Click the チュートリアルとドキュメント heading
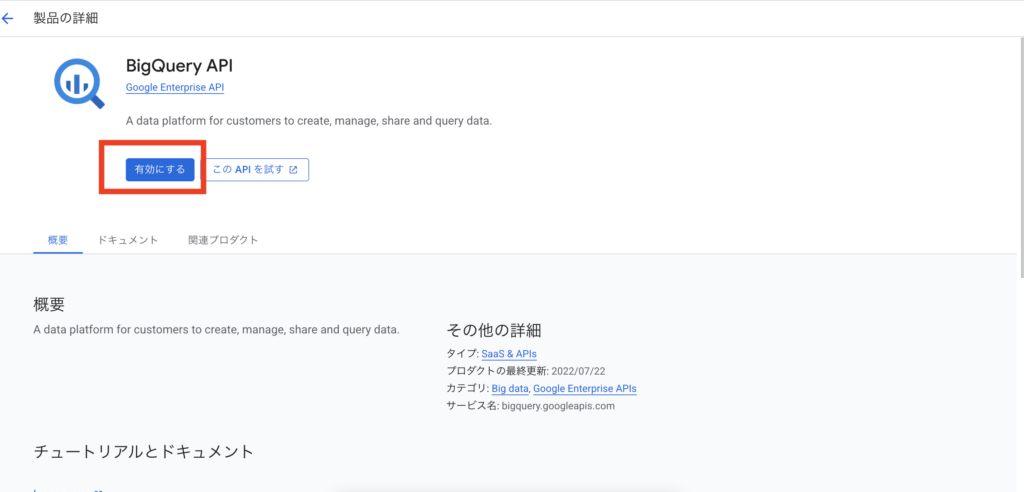This screenshot has height=492, width=1024. [x=143, y=451]
